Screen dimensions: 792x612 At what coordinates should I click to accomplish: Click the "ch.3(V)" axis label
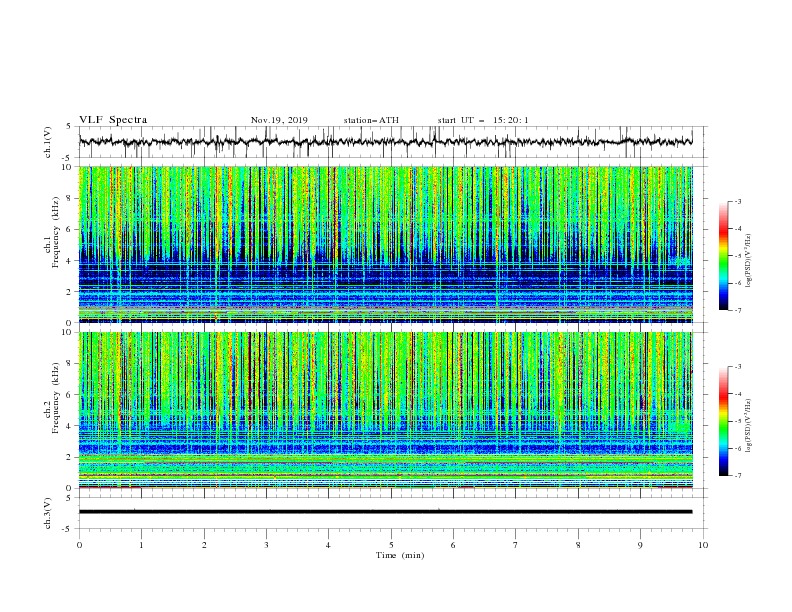point(48,513)
